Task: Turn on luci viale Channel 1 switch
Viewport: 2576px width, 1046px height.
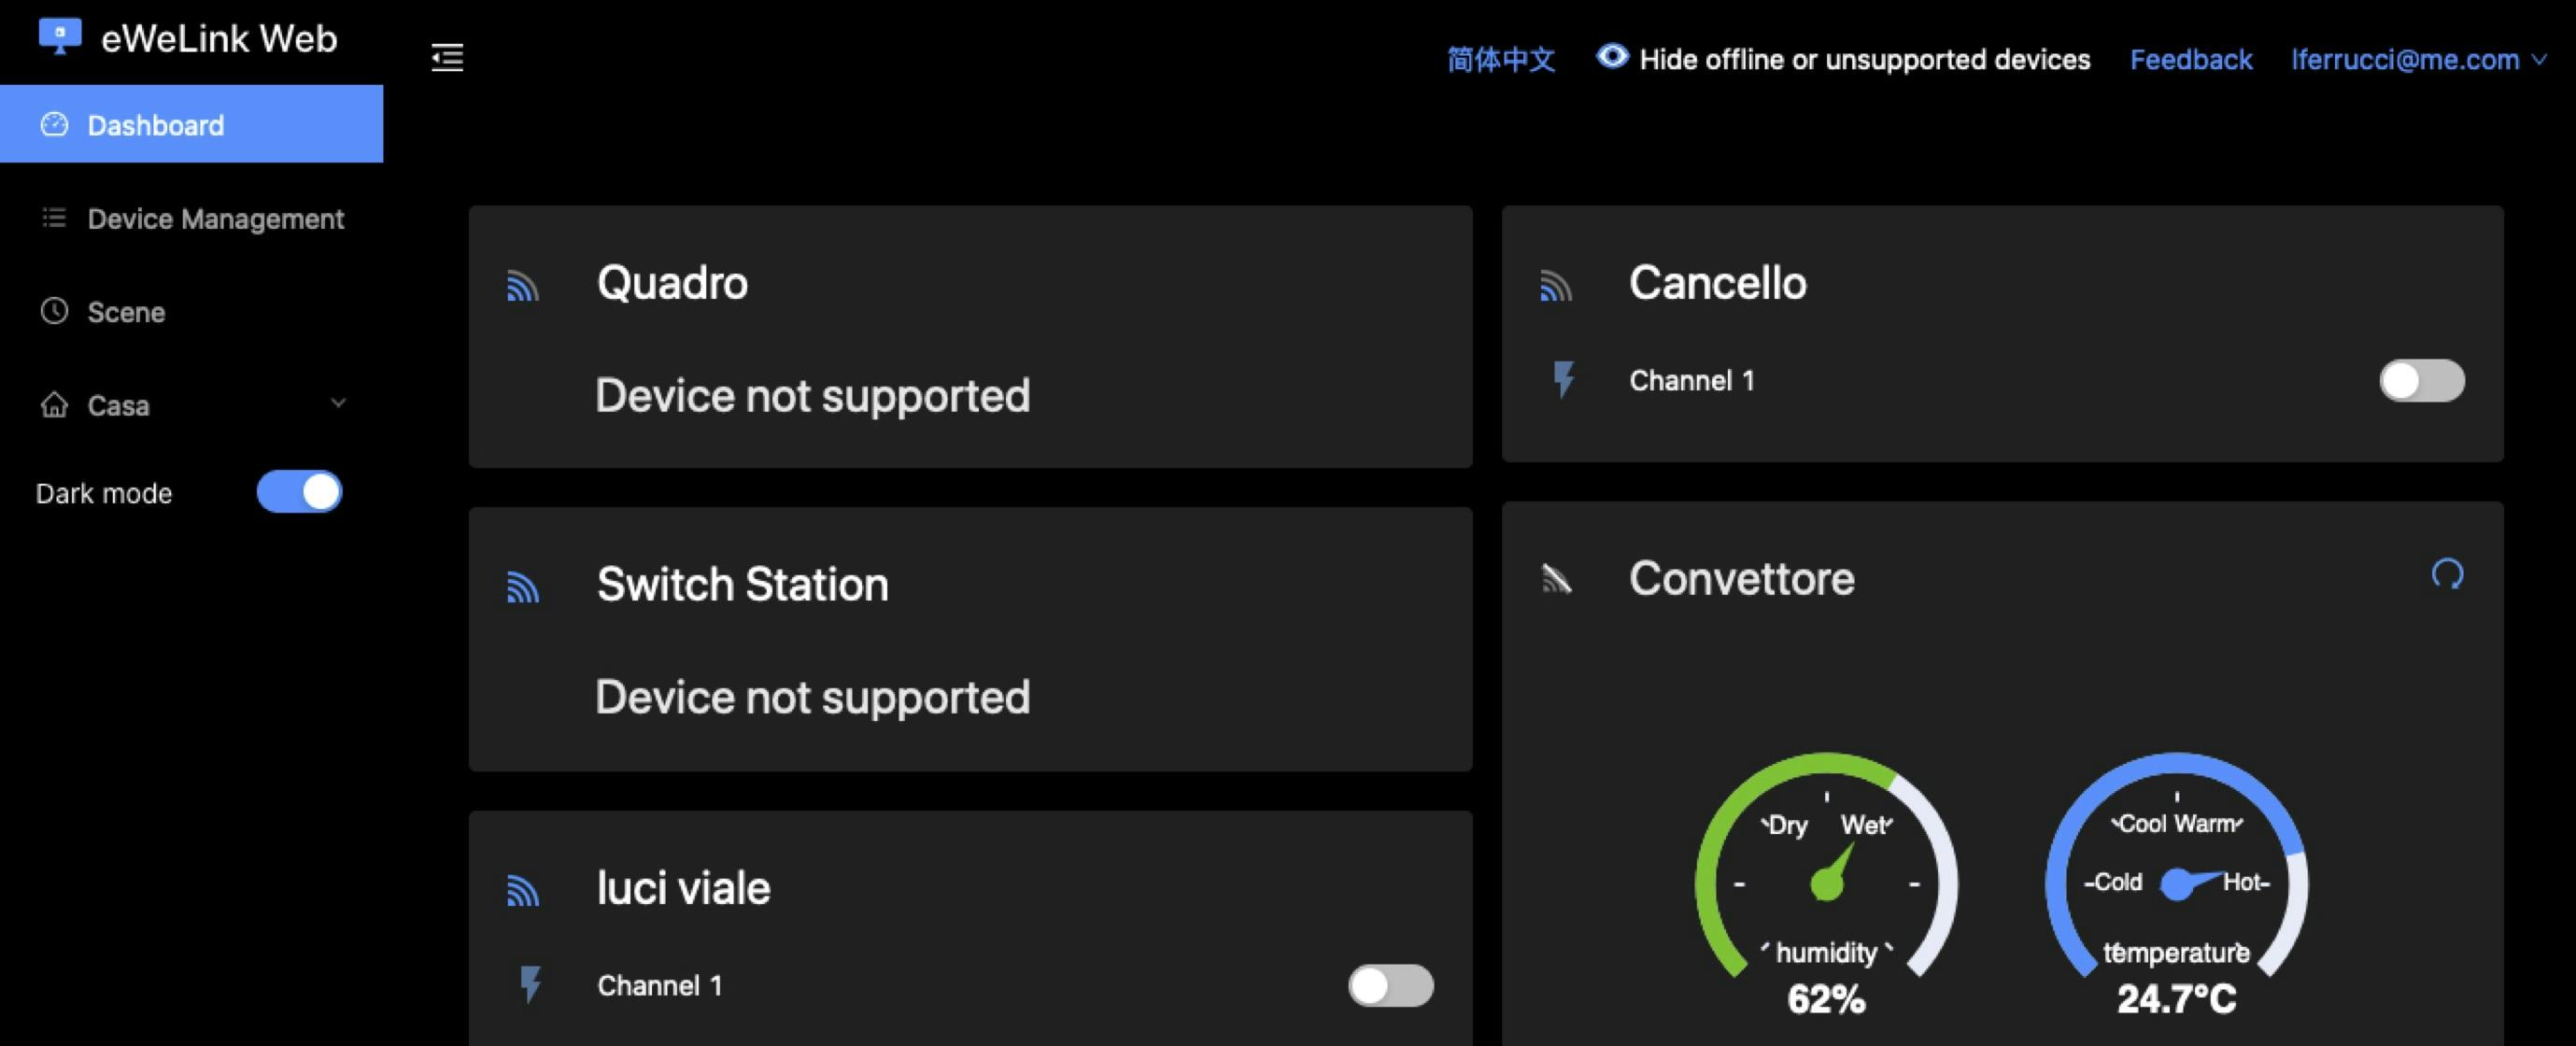Action: (x=1390, y=986)
